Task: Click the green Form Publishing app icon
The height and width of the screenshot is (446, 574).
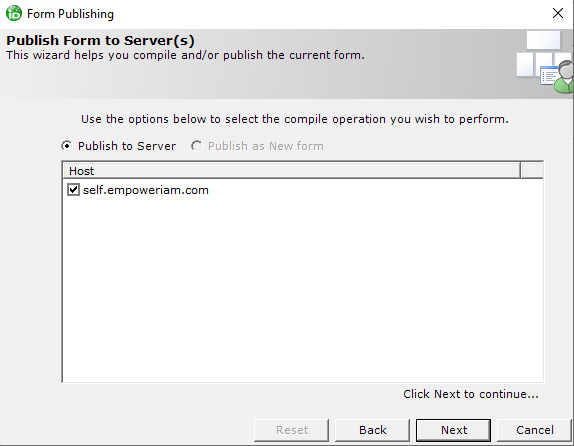Action: 14,14
